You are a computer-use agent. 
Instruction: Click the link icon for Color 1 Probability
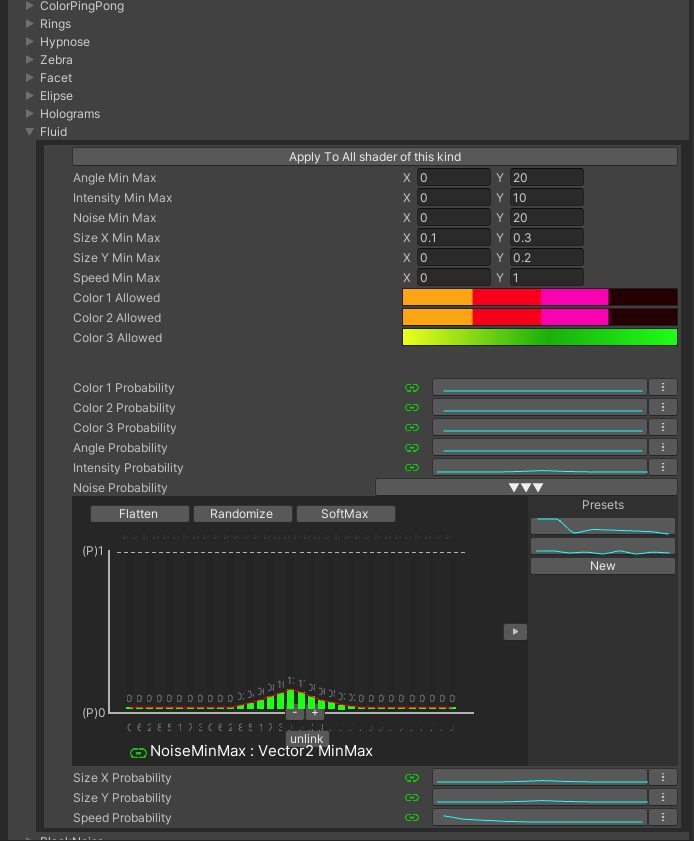411,388
